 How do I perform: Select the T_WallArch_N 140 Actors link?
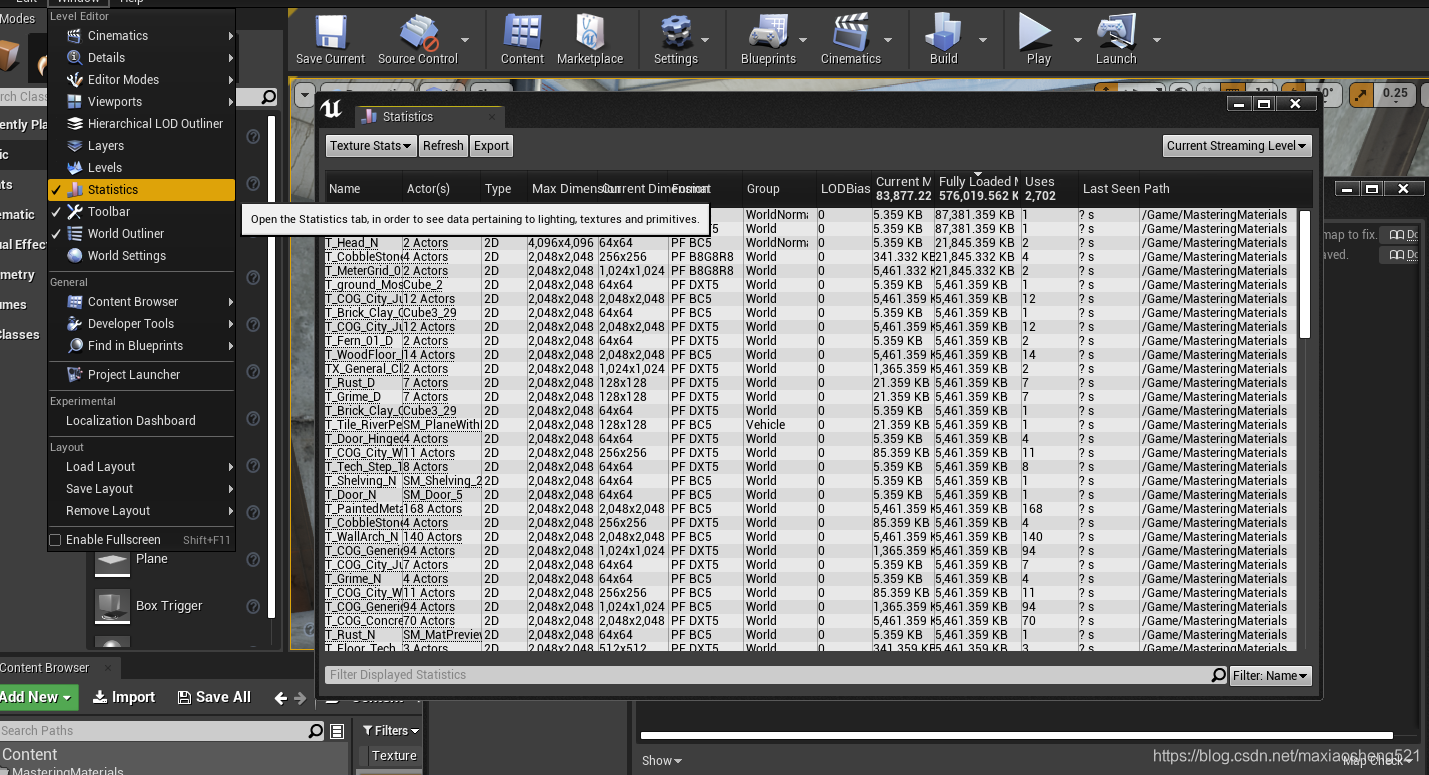pyautogui.click(x=433, y=537)
